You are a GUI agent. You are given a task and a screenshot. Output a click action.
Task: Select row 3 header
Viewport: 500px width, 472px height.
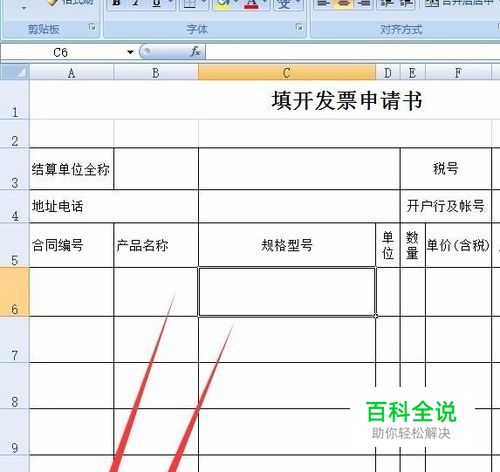pyautogui.click(x=15, y=169)
